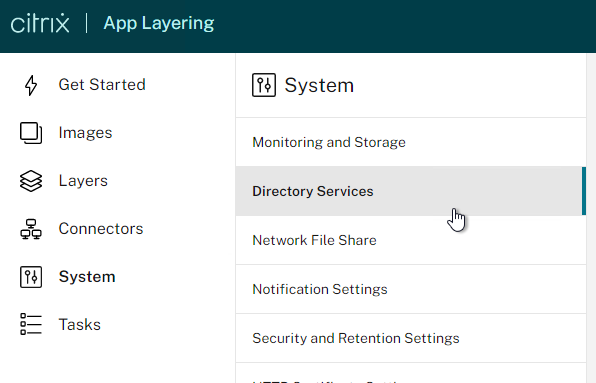596x383 pixels.
Task: Go to the Images section
Action: pyautogui.click(x=85, y=133)
